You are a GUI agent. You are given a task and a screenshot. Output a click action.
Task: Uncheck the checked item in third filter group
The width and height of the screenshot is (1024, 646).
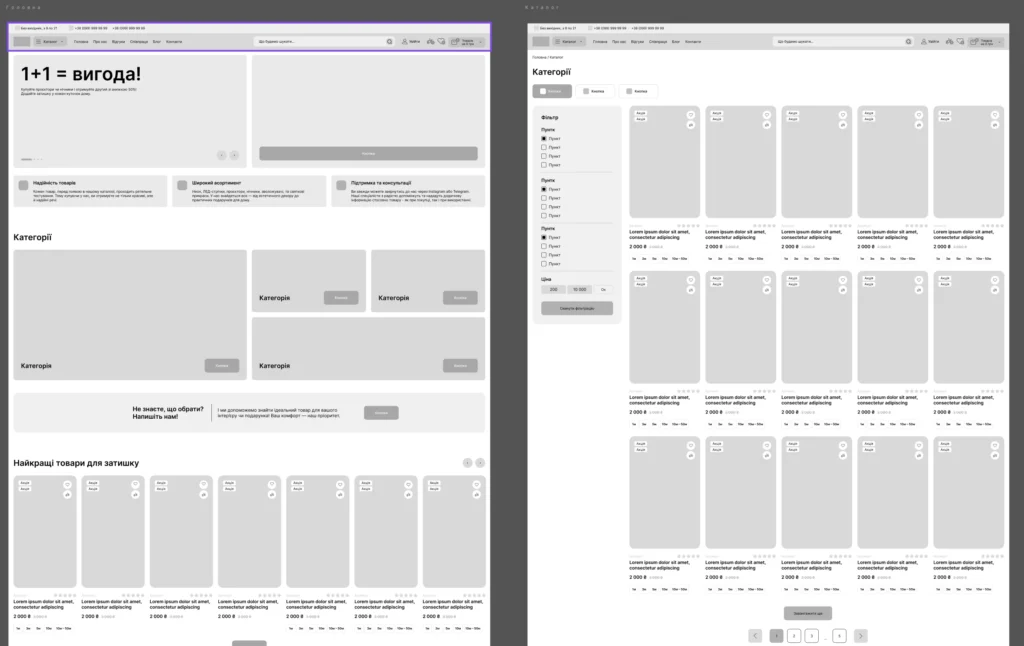coord(543,237)
